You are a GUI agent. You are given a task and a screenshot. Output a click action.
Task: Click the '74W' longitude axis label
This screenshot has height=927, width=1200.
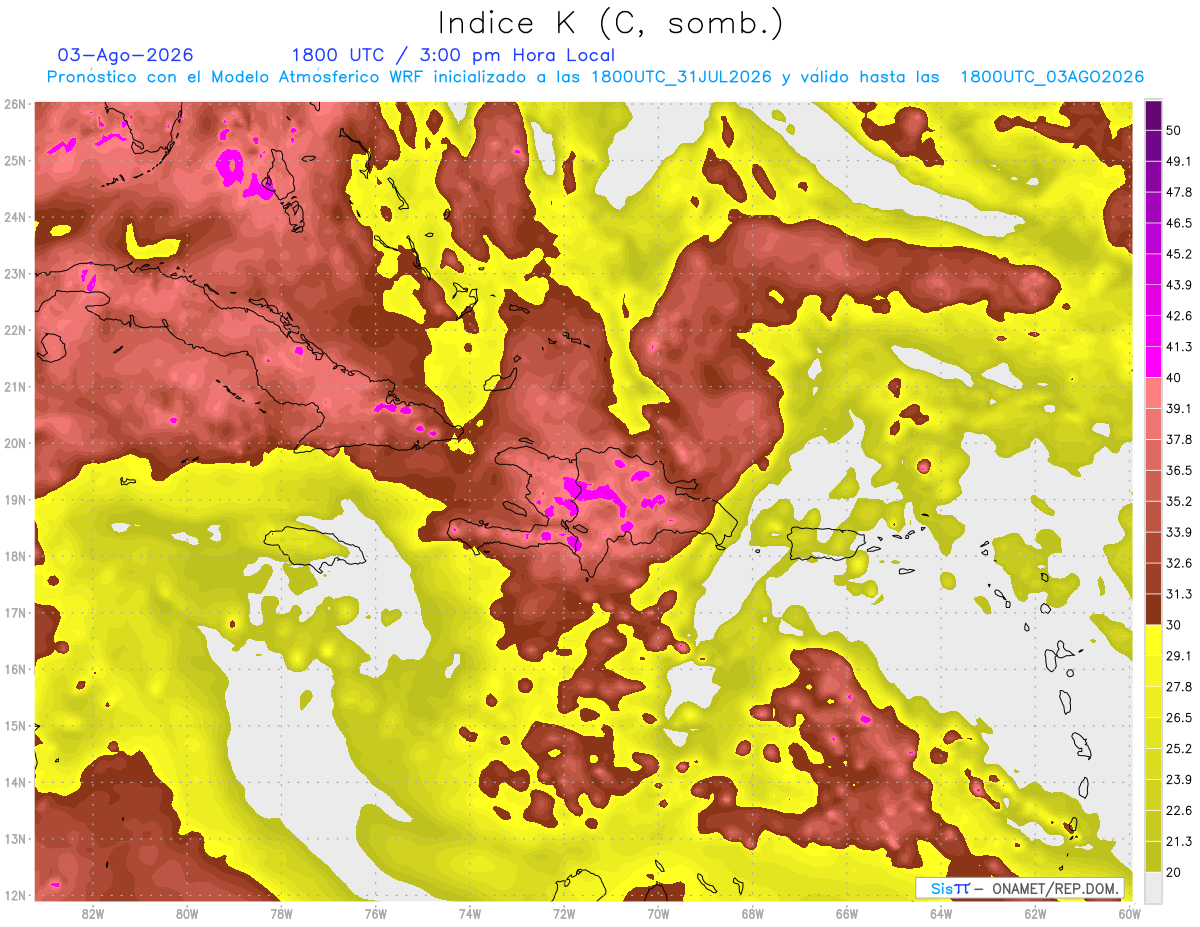click(470, 913)
